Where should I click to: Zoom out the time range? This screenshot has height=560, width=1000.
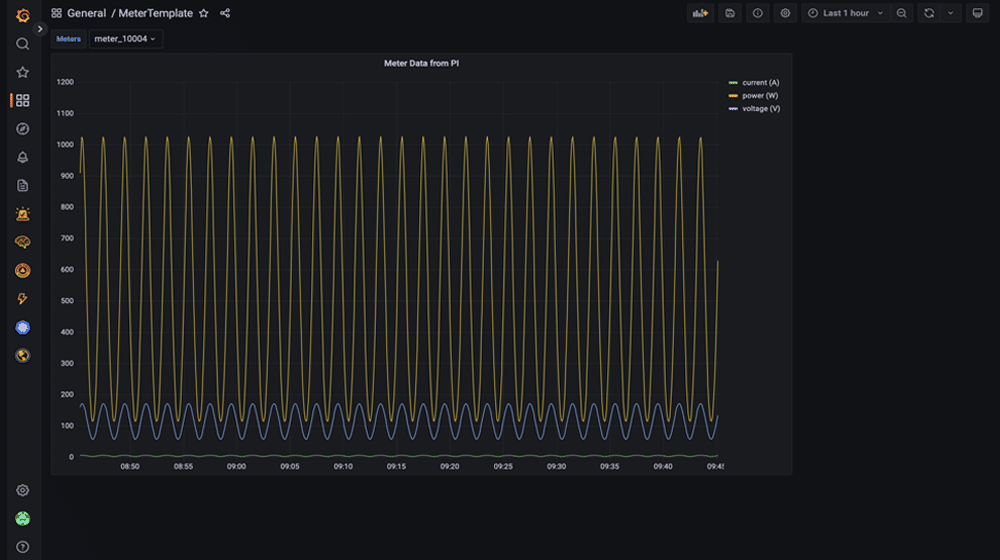coord(902,13)
